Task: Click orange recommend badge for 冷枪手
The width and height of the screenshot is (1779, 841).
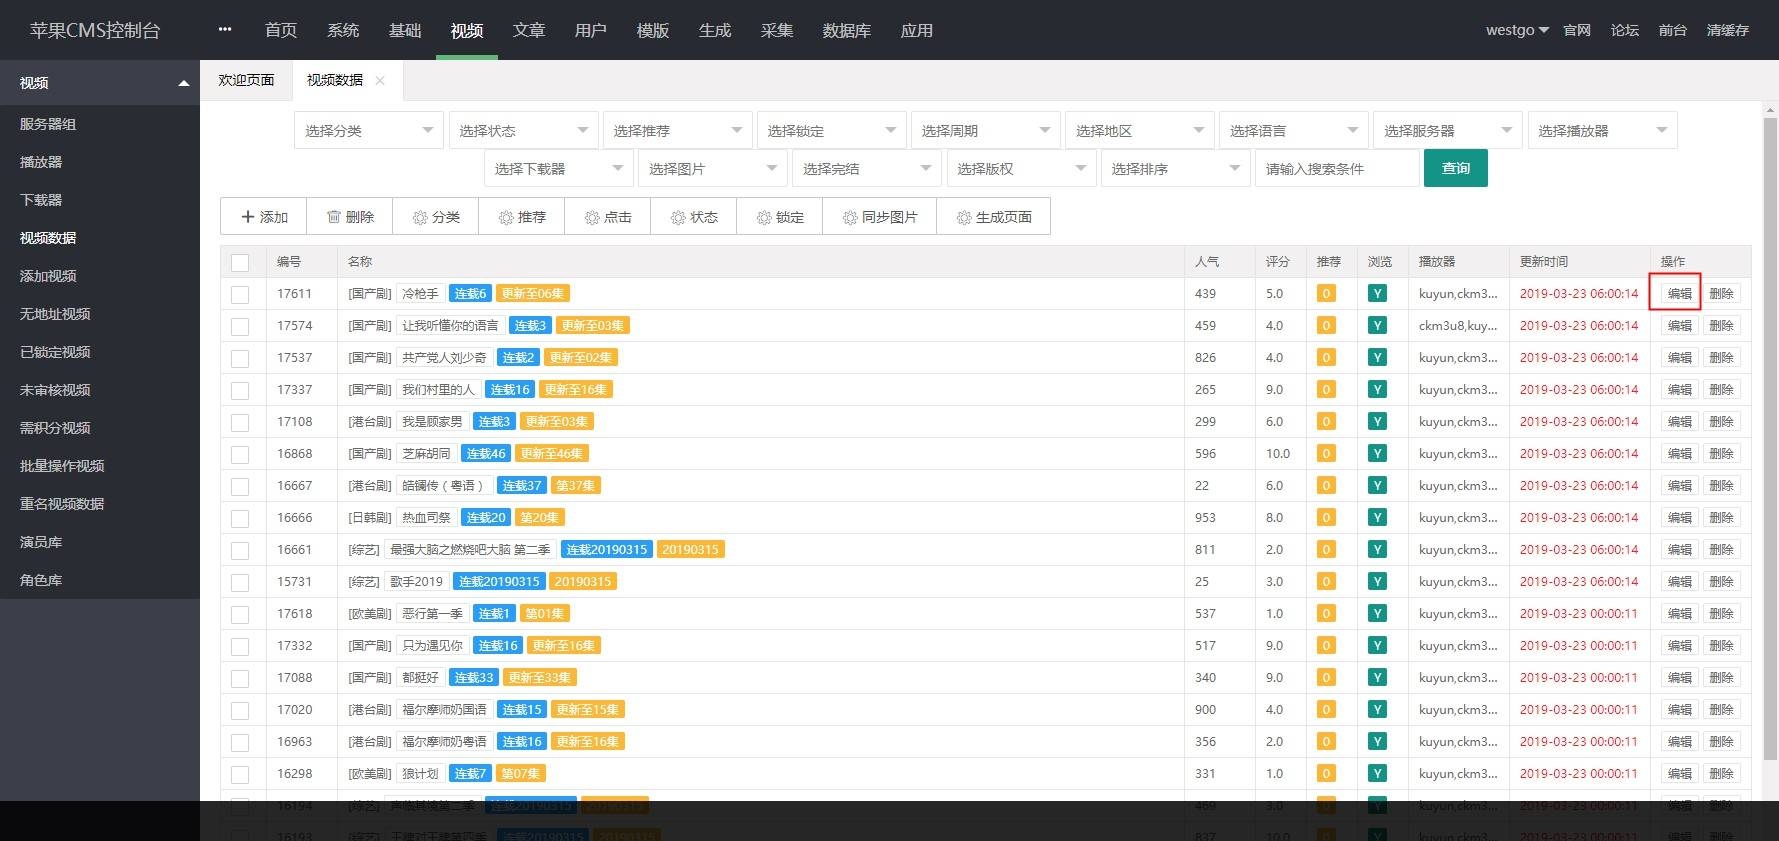Action: 1326,294
